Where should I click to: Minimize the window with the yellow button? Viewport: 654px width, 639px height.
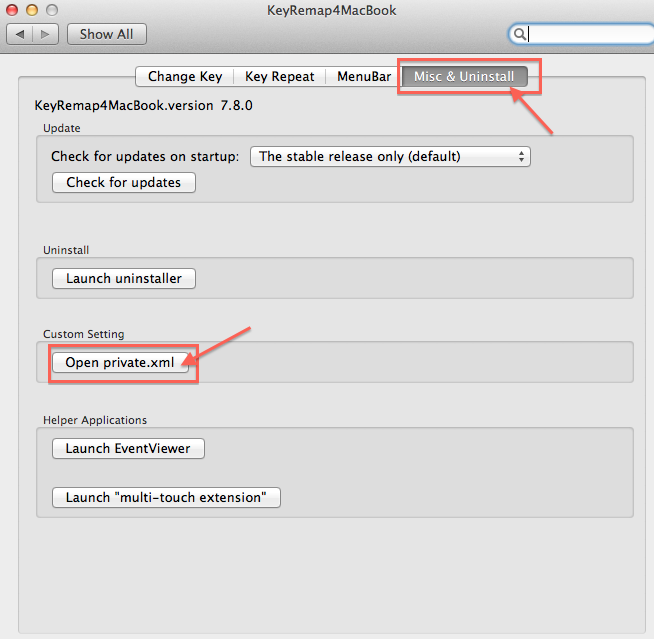pos(31,9)
